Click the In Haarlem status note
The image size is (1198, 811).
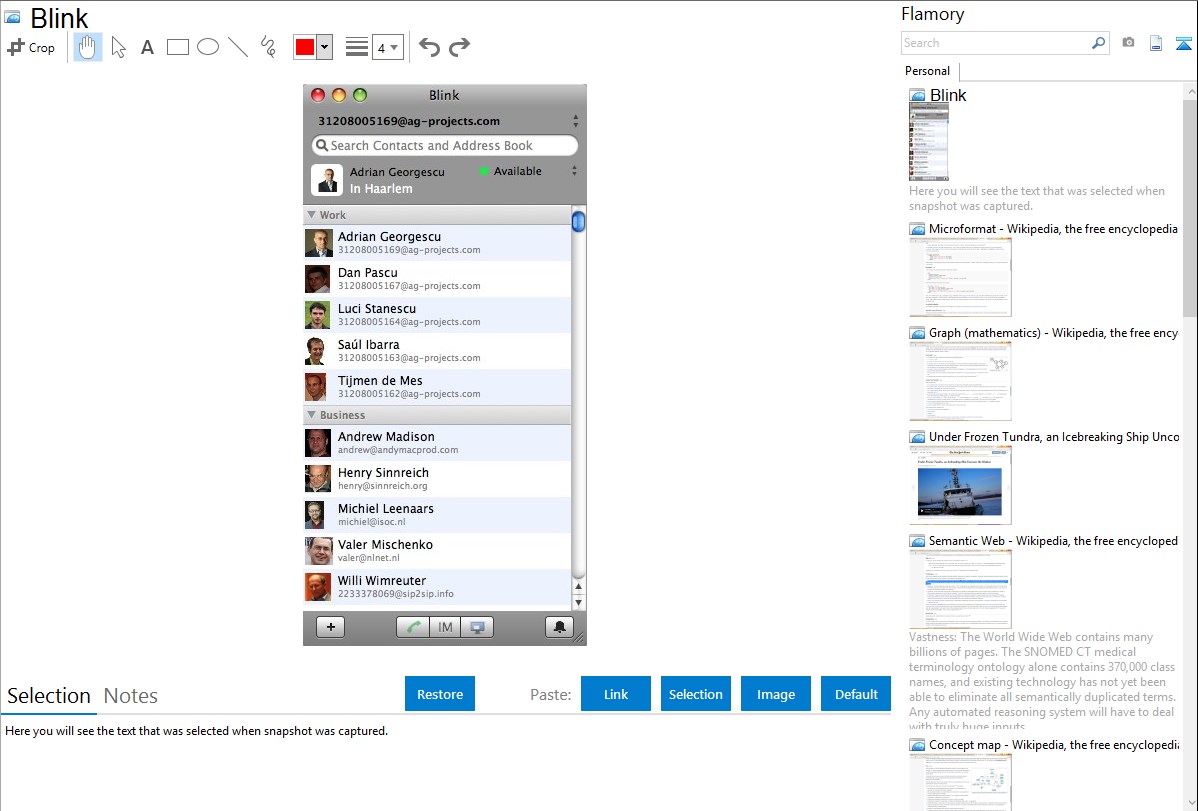tap(381, 189)
